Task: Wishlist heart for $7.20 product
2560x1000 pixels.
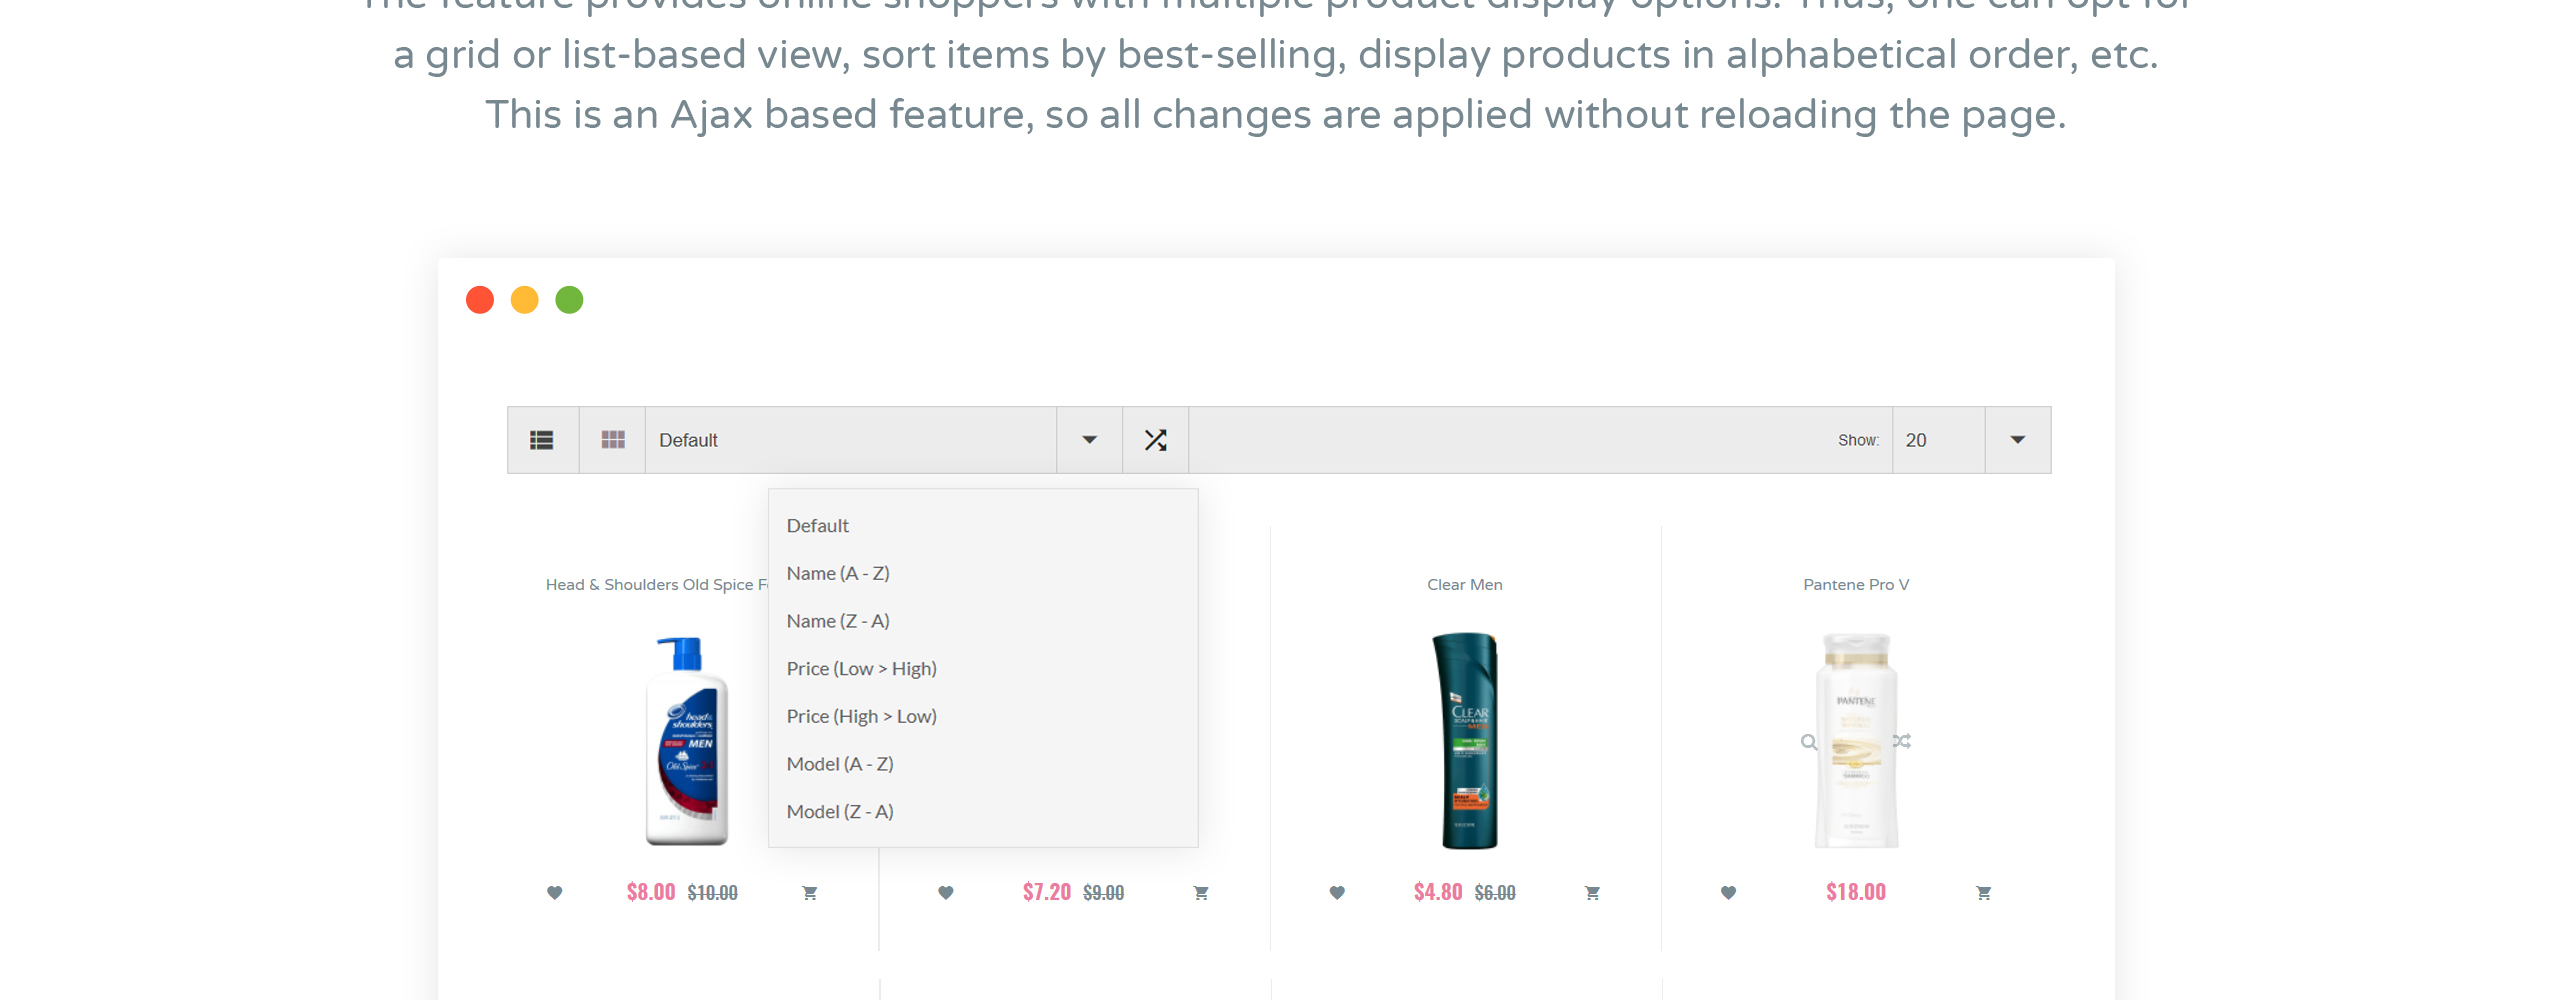Action: [x=946, y=893]
